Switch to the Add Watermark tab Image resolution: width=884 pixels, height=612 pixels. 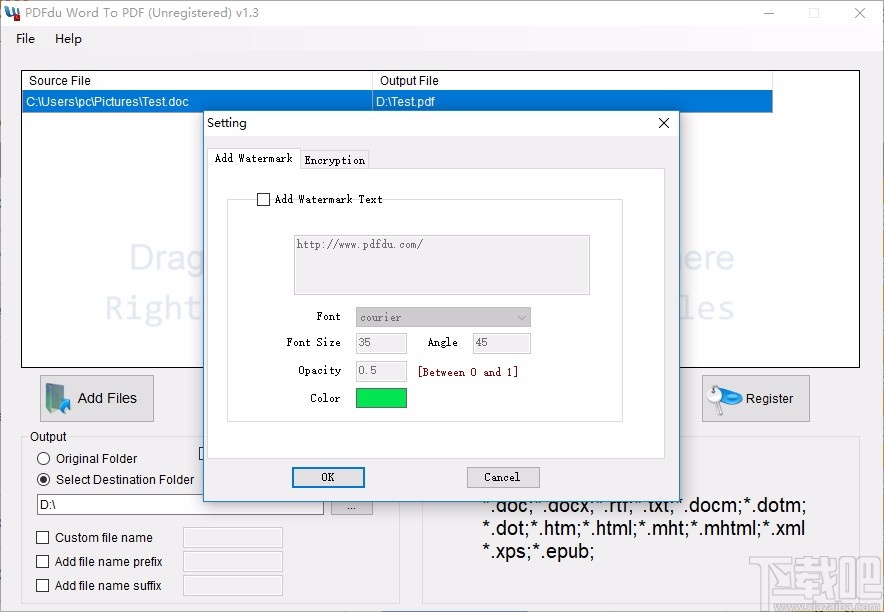coord(253,158)
